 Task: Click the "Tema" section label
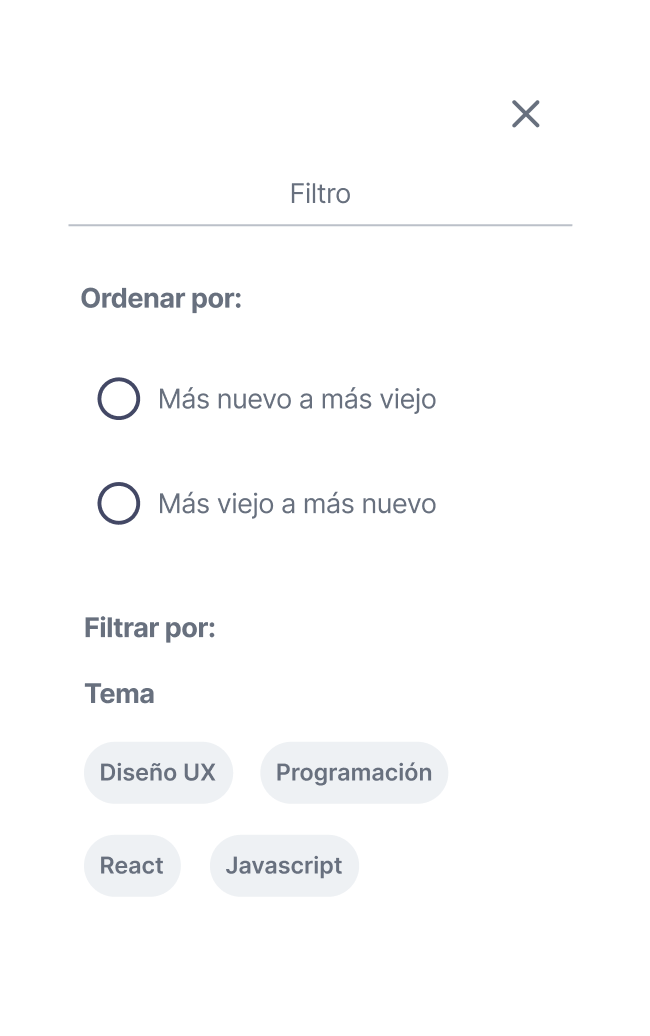coord(118,692)
